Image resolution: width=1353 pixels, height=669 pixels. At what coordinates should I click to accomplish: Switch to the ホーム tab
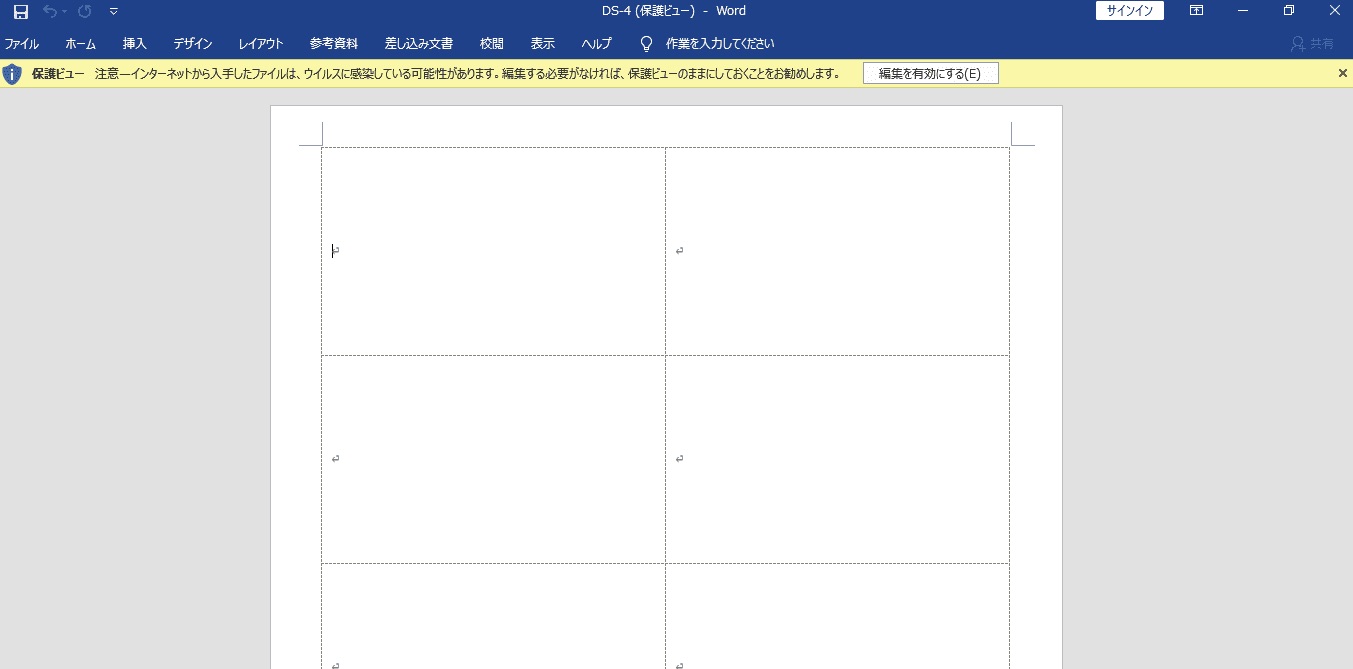(x=81, y=44)
